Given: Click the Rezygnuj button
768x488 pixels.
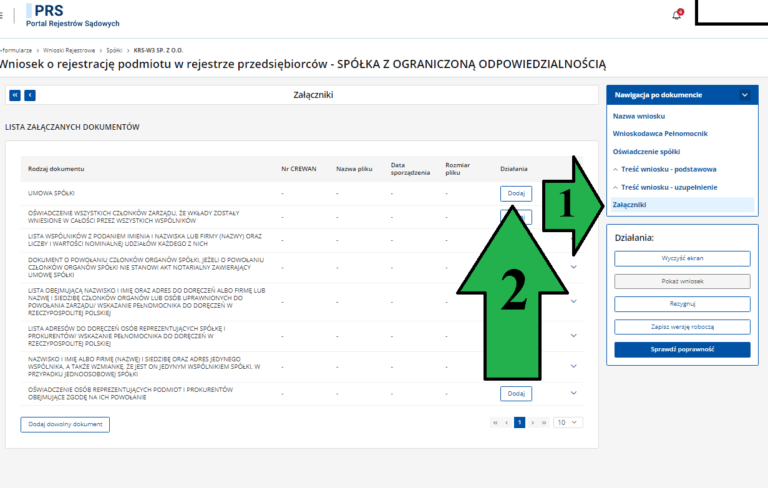Looking at the screenshot, I should pos(682,304).
